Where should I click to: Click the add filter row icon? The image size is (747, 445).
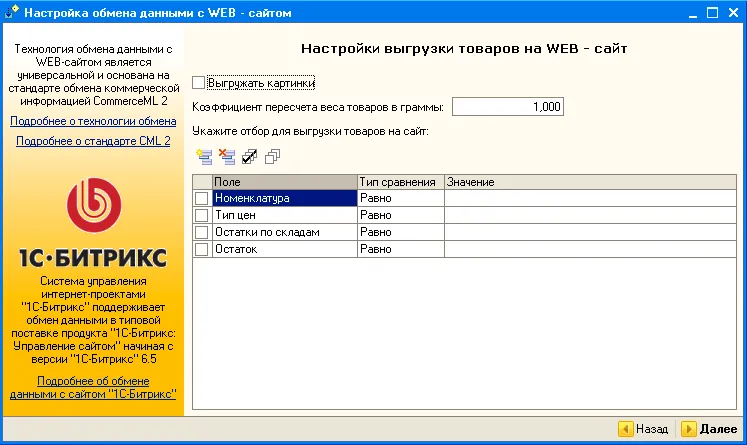click(204, 155)
